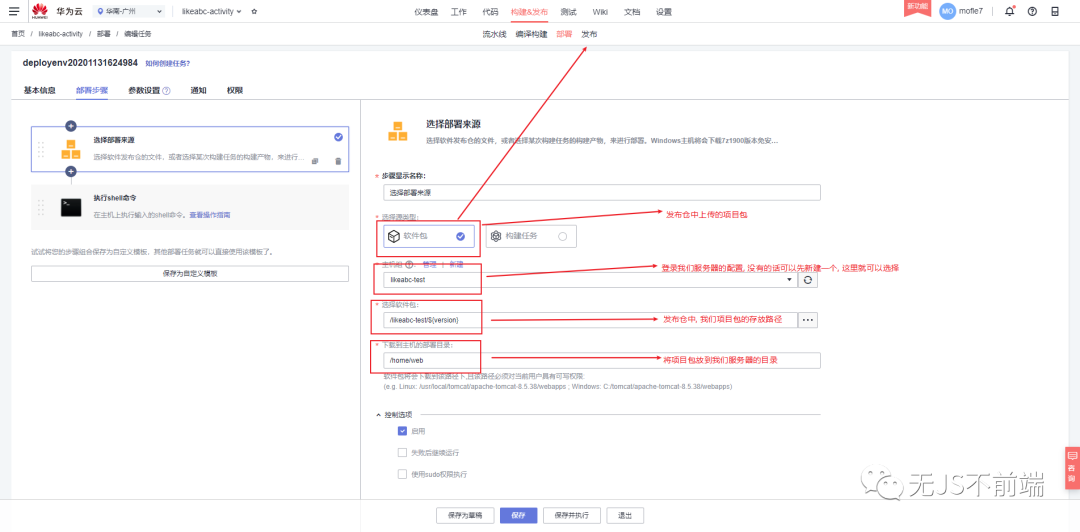Refresh the host group list
1080x532 pixels.
click(809, 280)
